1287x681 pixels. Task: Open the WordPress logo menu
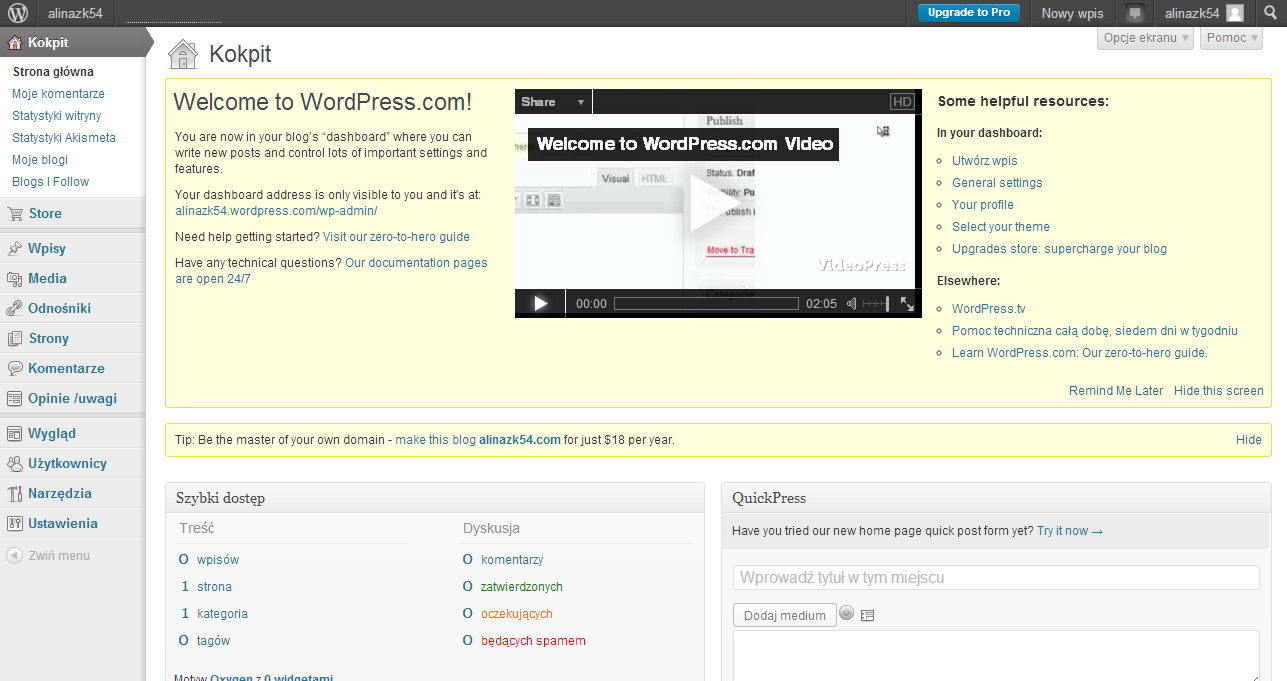[x=18, y=13]
